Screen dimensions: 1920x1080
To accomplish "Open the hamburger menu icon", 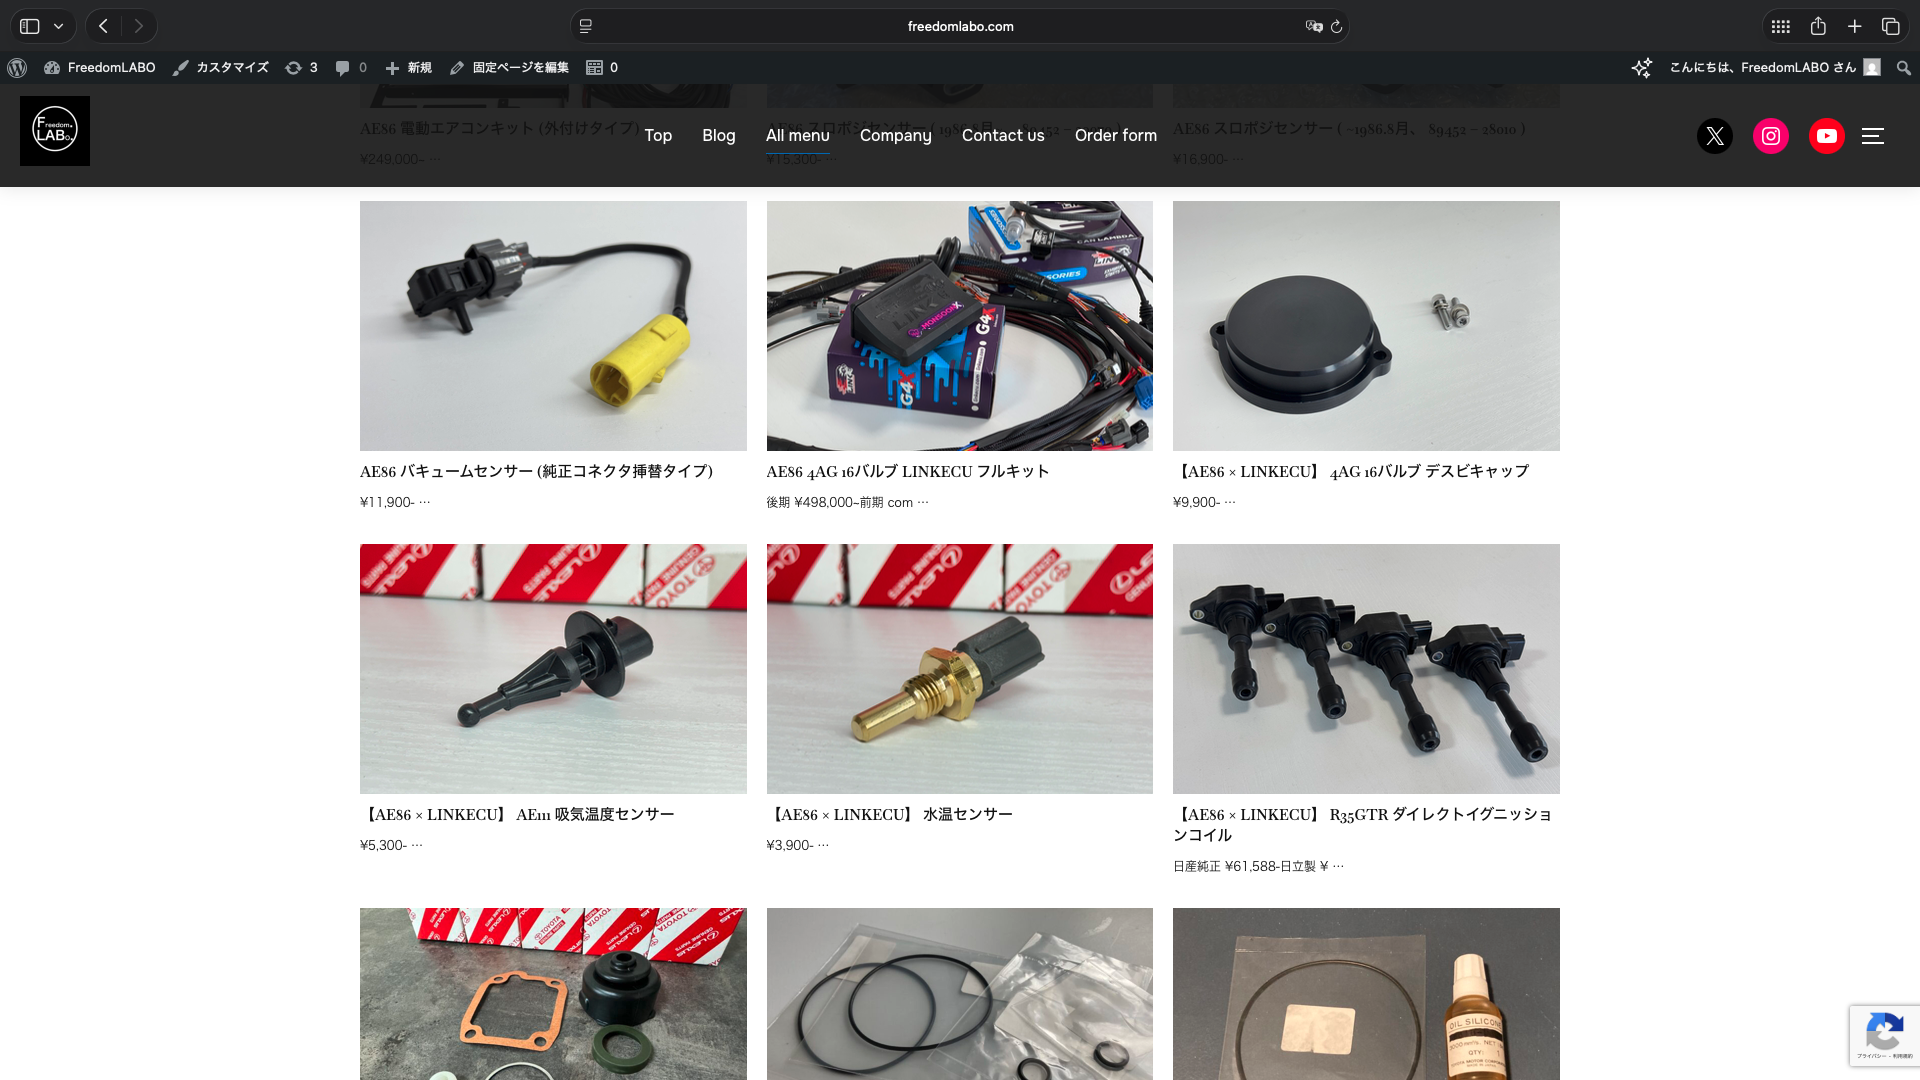I will [x=1873, y=136].
